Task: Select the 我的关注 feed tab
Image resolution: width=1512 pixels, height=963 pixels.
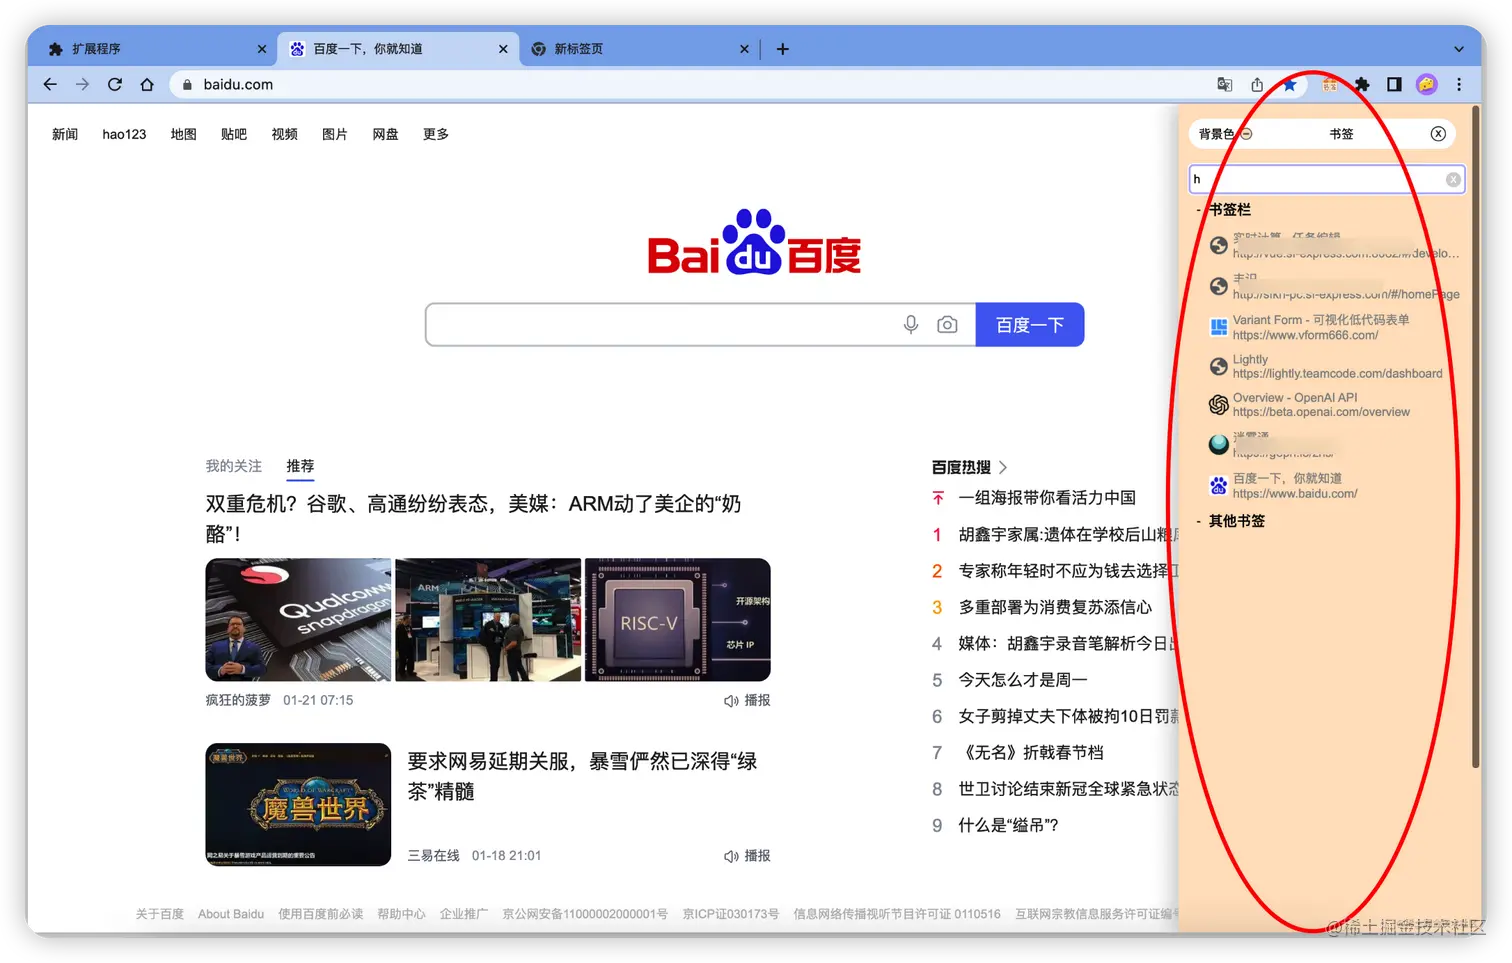Action: (234, 466)
